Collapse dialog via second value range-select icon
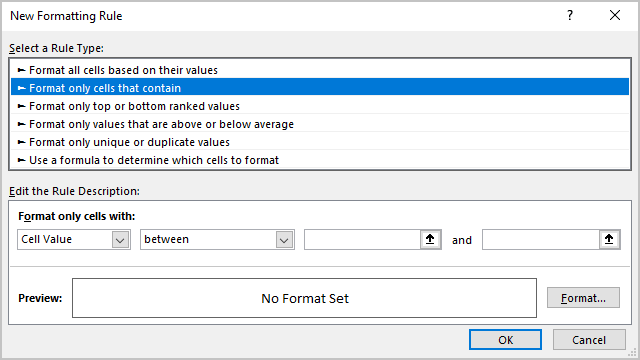The height and width of the screenshot is (360, 640). tap(609, 239)
